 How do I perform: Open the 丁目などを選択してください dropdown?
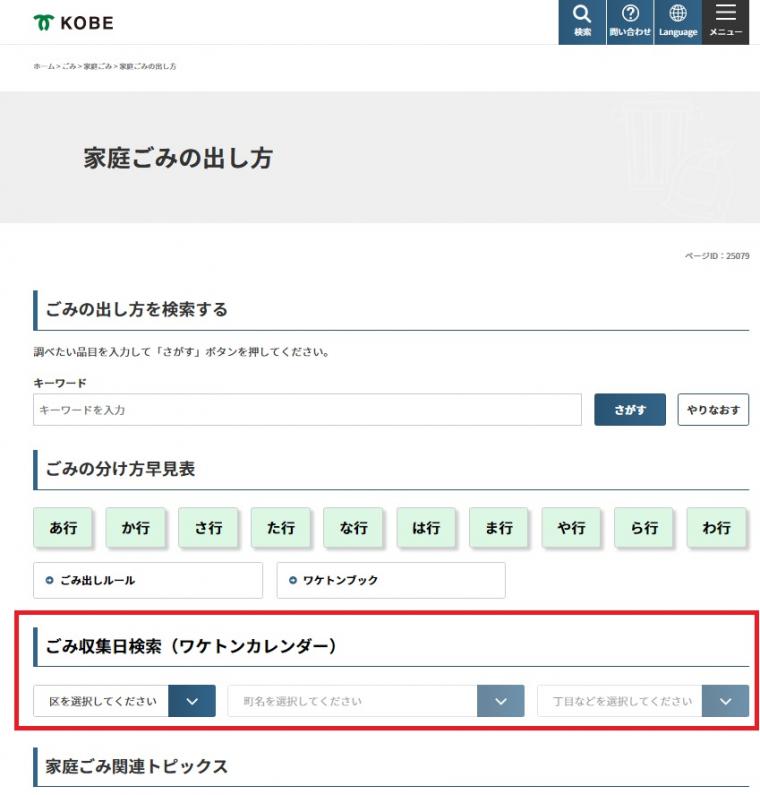point(643,701)
